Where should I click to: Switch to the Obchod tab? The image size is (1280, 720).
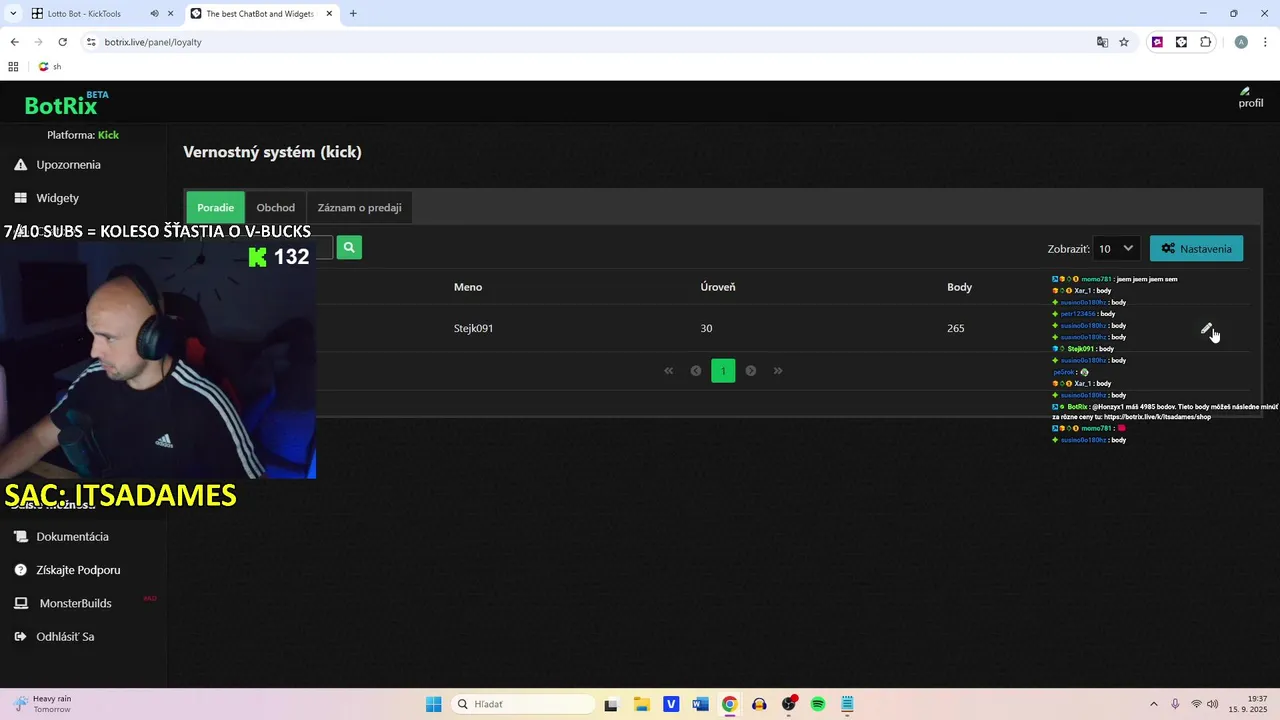(275, 207)
